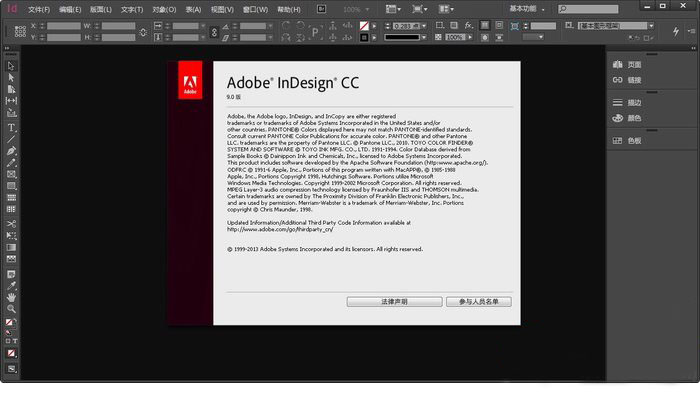Screen dimensions: 700x394
Task: Open the 文件(F) menu
Action: tap(39, 9)
